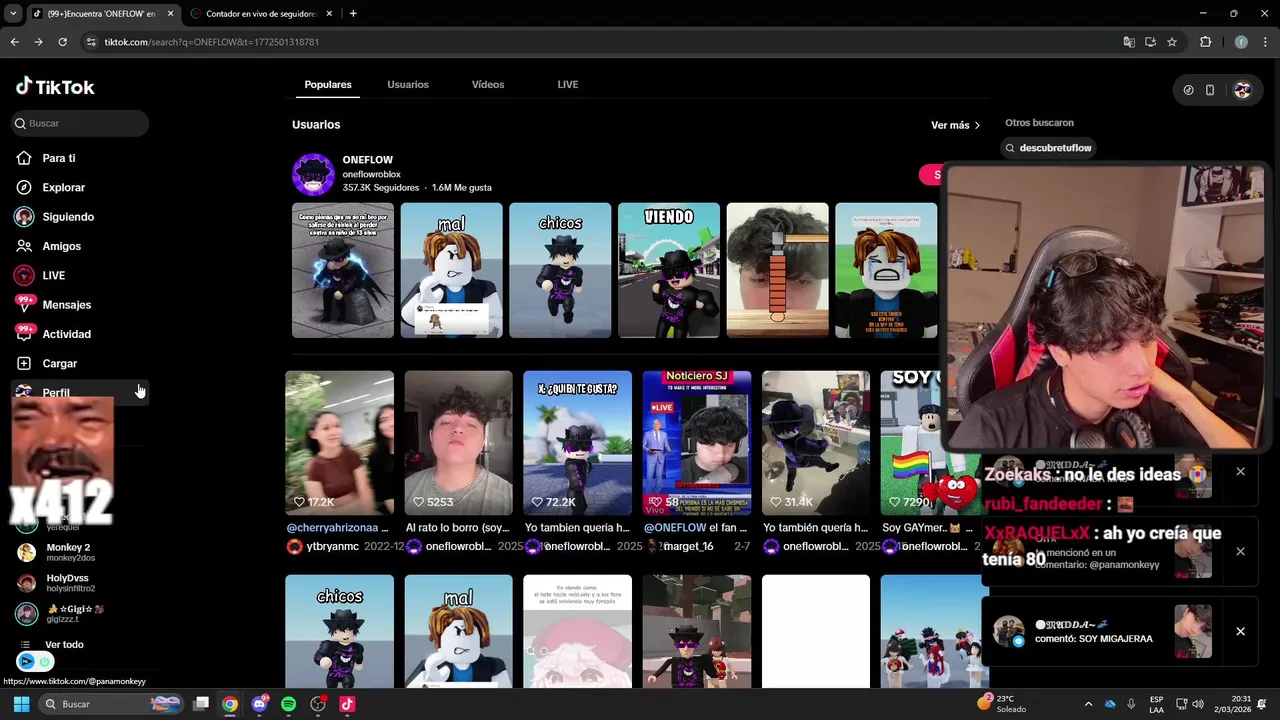
Task: Reload the page
Action: click(62, 42)
